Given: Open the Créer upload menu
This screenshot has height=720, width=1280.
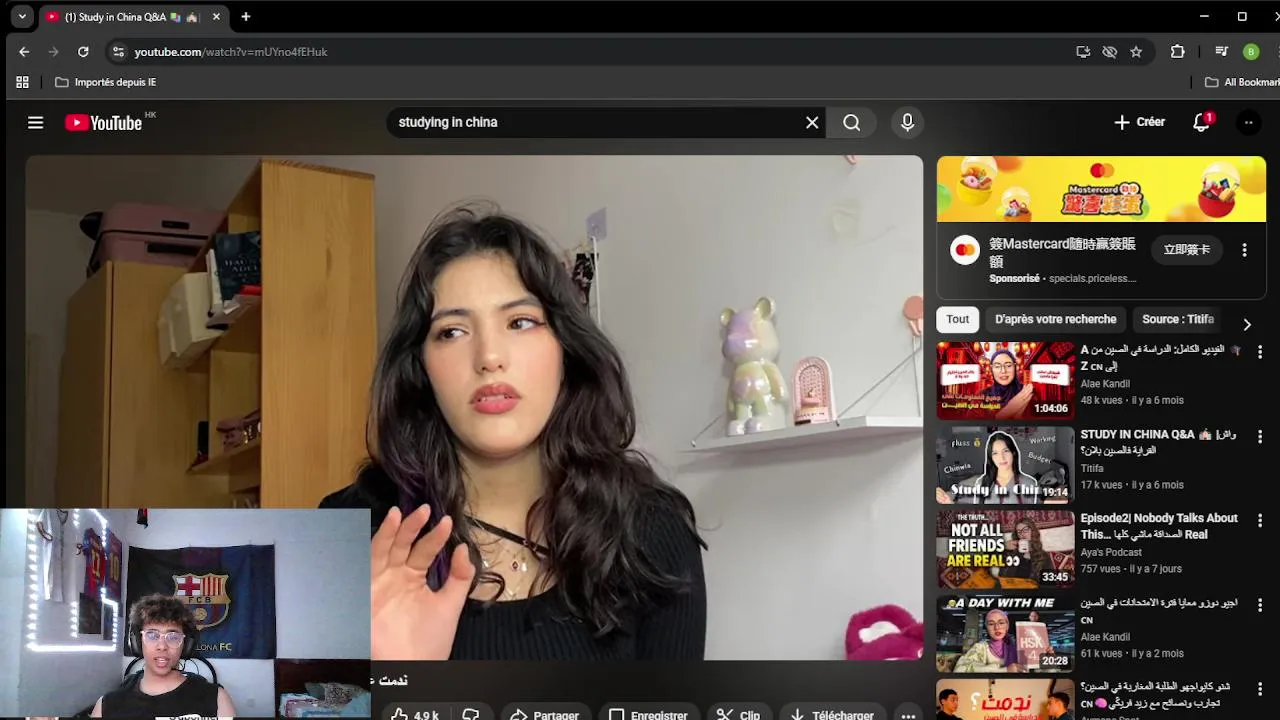Looking at the screenshot, I should [x=1139, y=122].
